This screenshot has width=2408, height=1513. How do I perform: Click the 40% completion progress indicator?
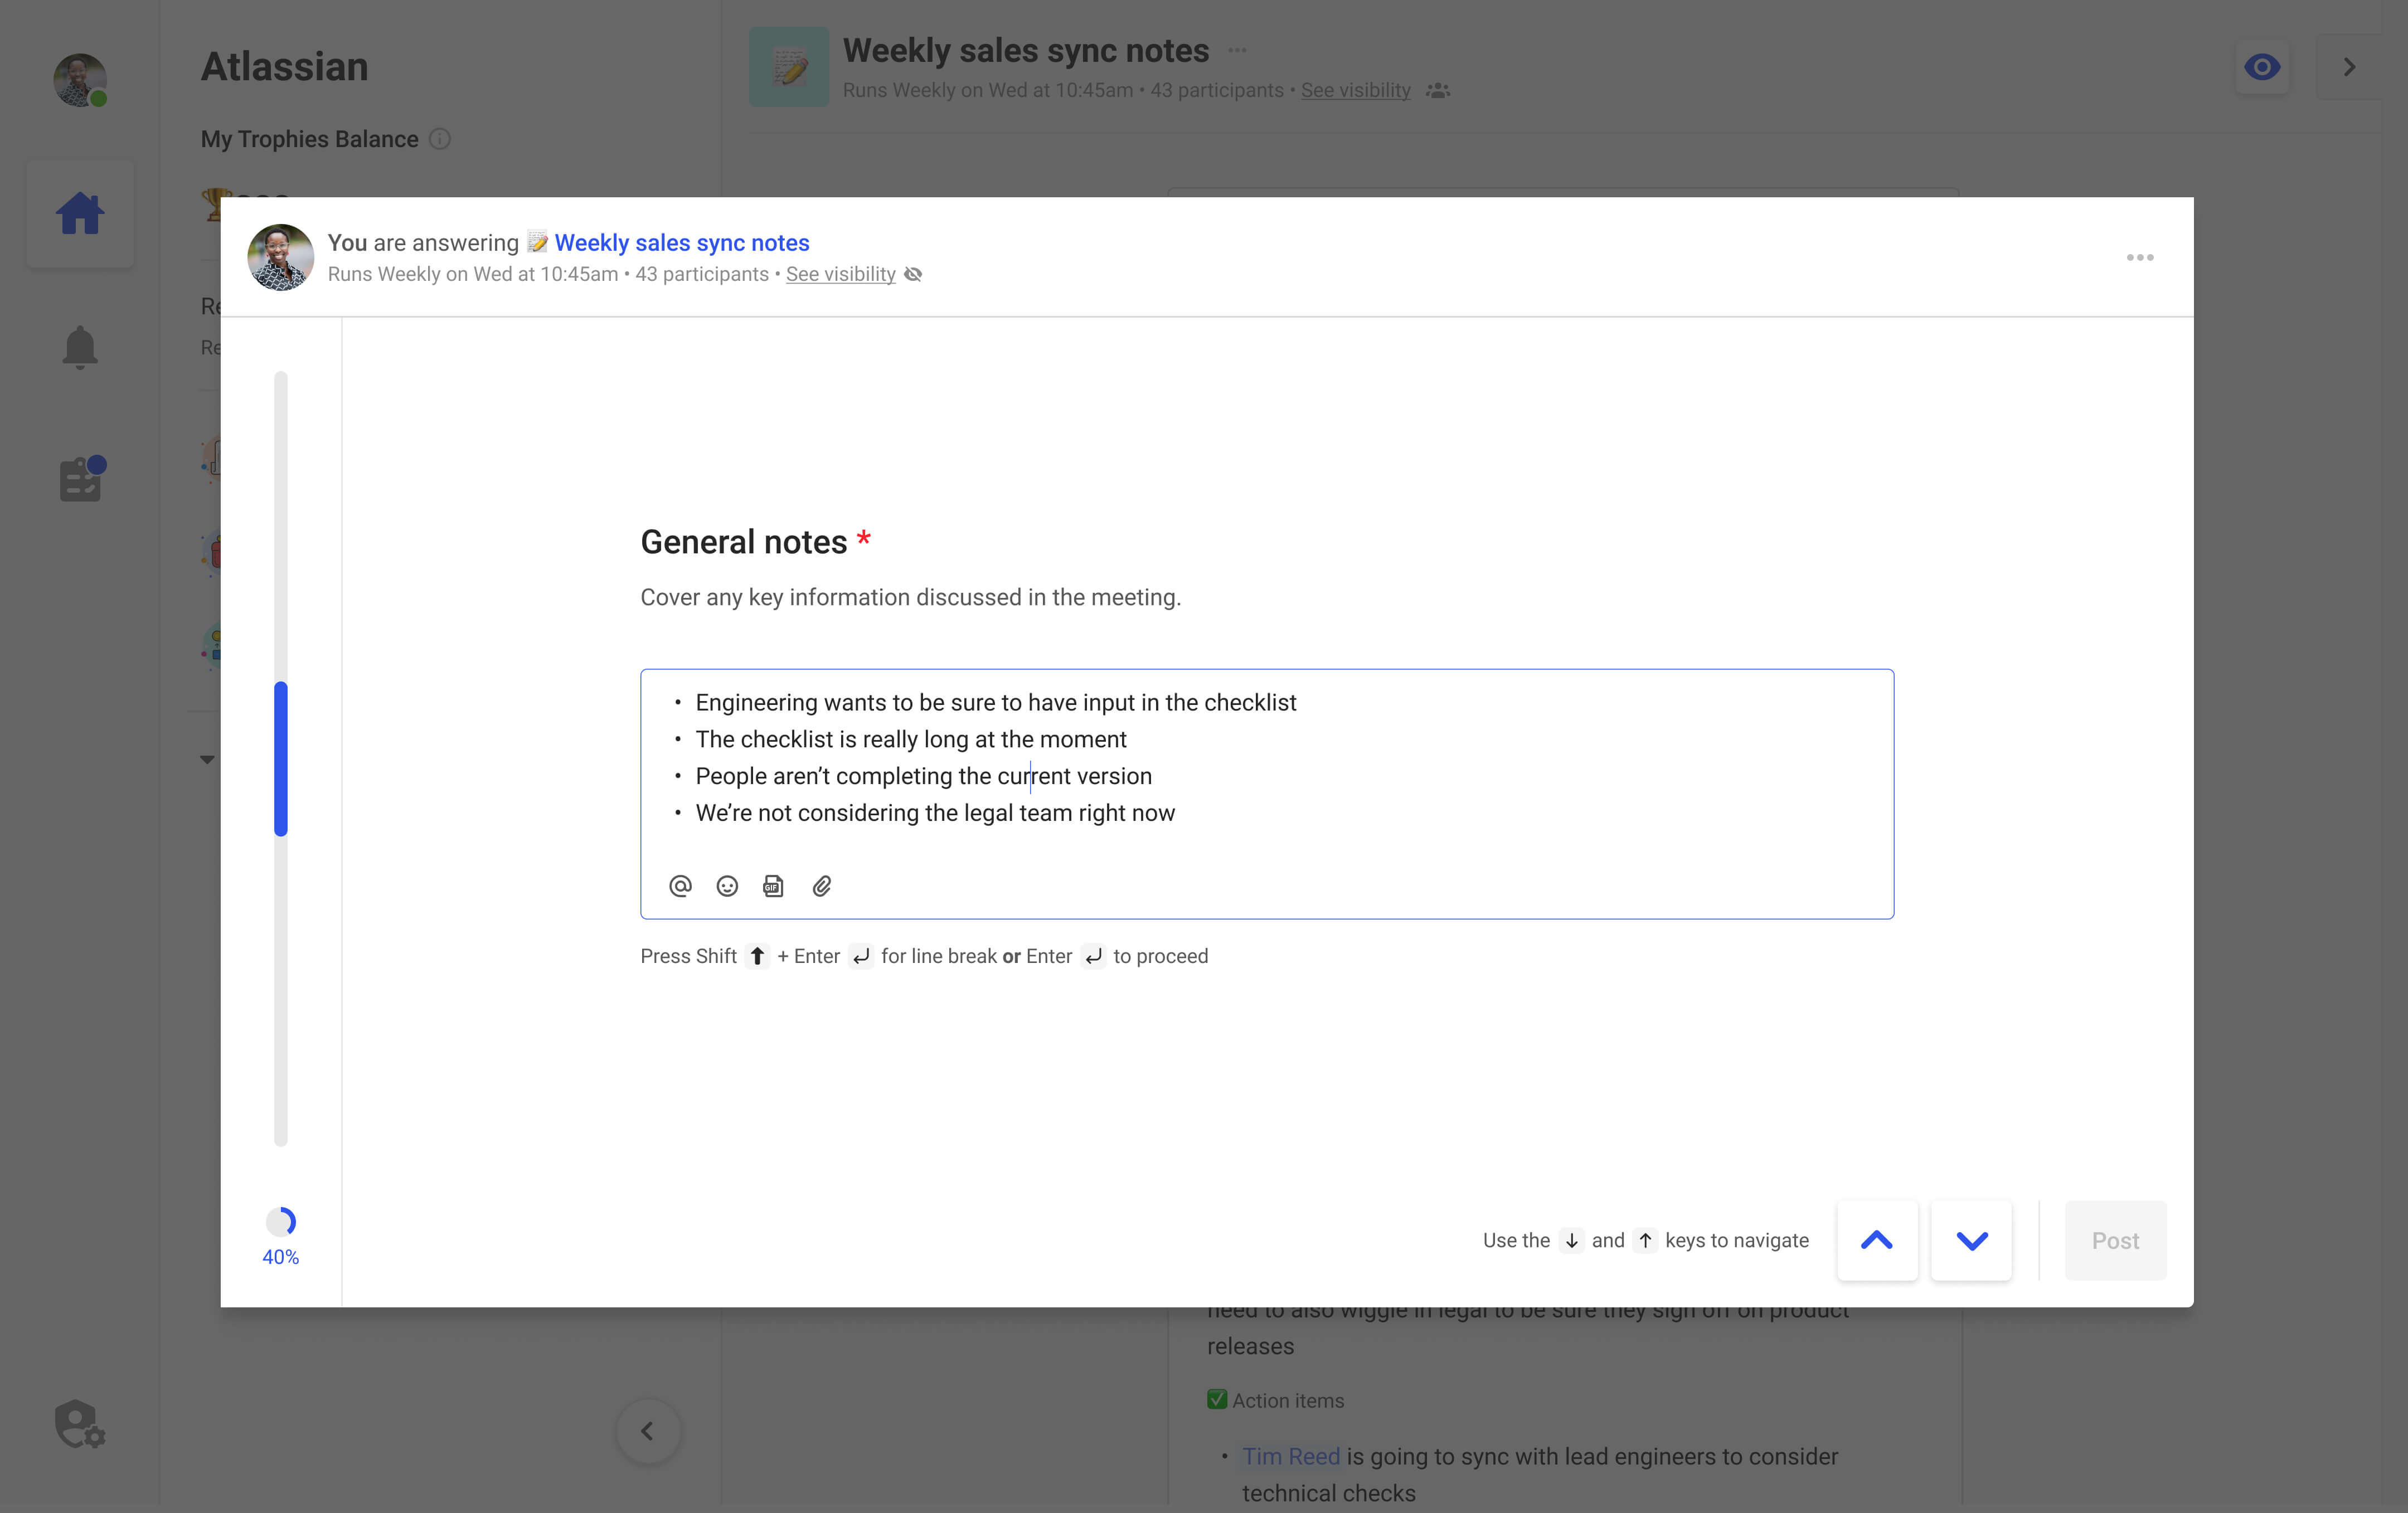point(281,1237)
